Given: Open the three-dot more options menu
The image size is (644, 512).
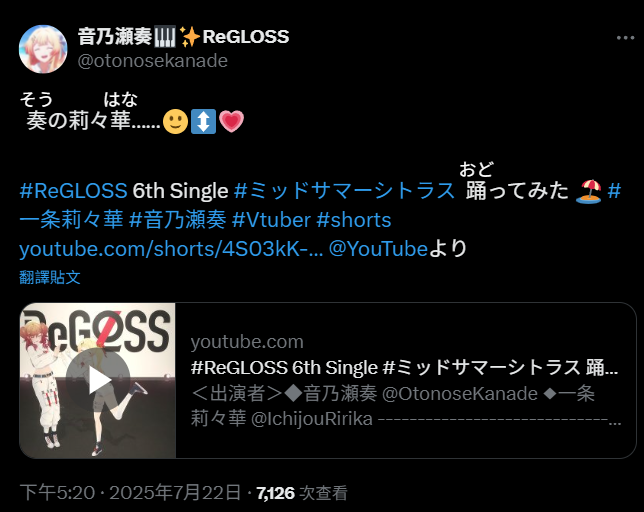Looking at the screenshot, I should 625,38.
